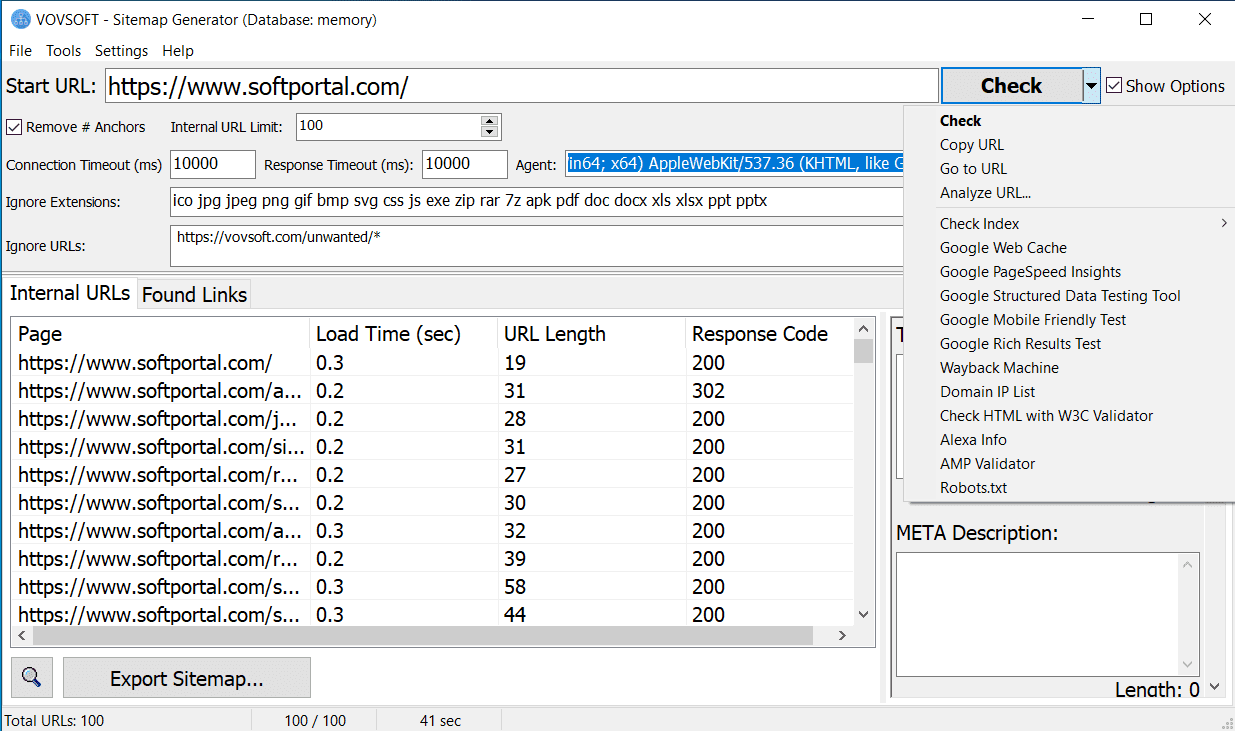Sort by Response Code column header
The height and width of the screenshot is (731, 1235).
coord(769,334)
